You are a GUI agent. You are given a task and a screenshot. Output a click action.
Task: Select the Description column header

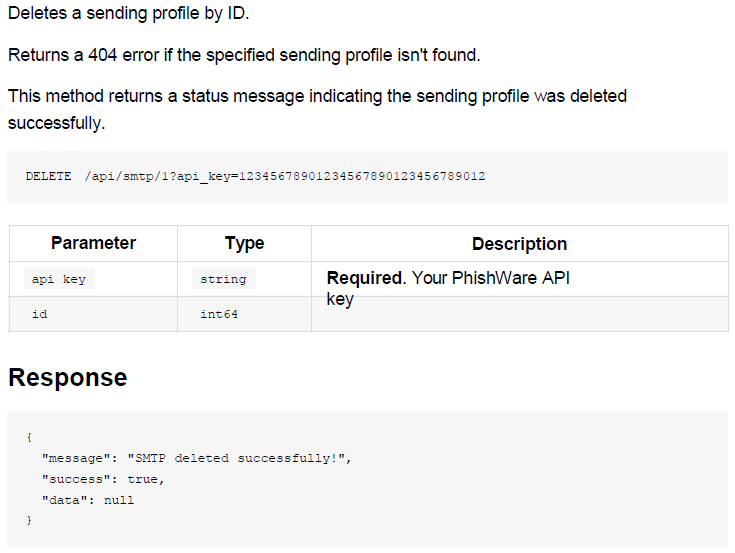519,244
